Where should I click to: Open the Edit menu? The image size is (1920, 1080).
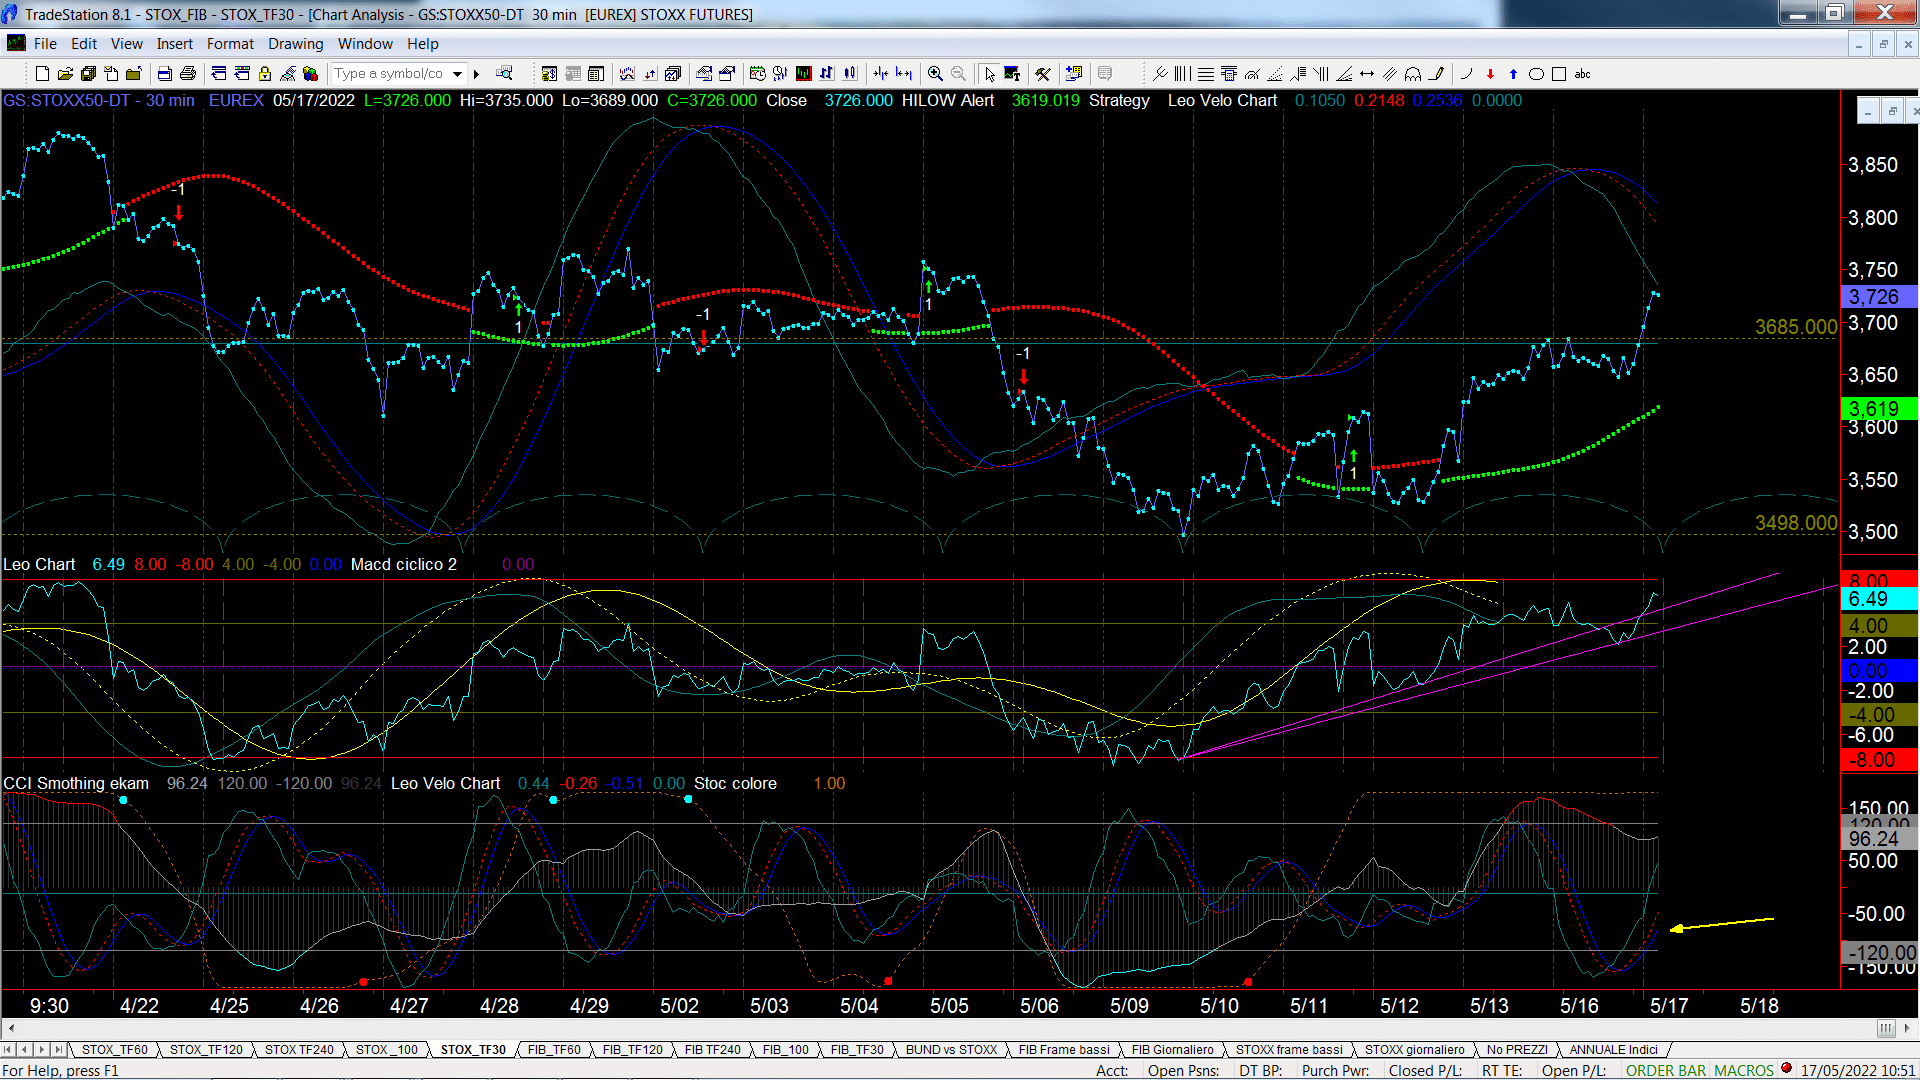(x=84, y=44)
